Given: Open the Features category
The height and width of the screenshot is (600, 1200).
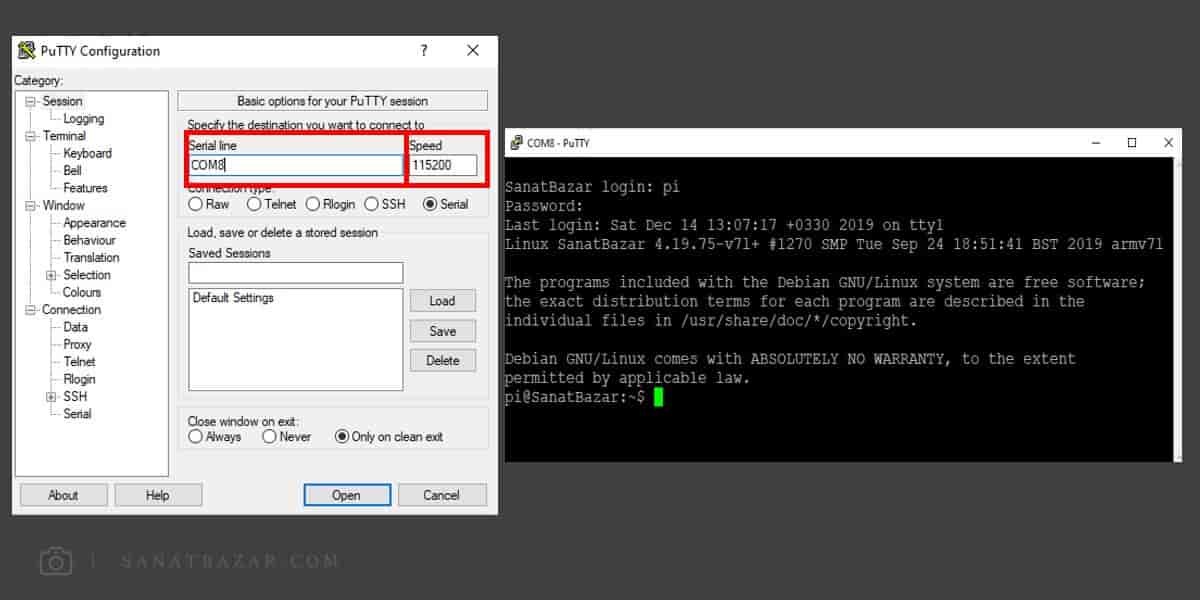Looking at the screenshot, I should point(85,188).
